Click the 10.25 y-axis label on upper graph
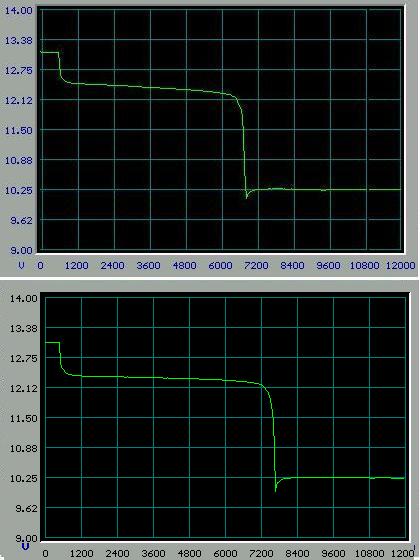Image resolution: width=420 pixels, height=560 pixels. coord(19,190)
